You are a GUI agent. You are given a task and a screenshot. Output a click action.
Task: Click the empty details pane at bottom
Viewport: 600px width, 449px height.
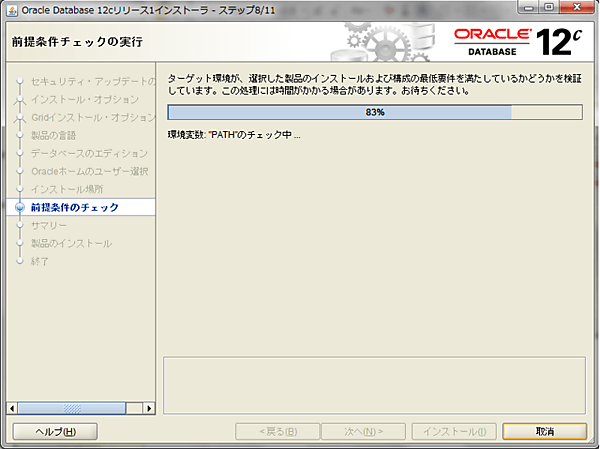pyautogui.click(x=374, y=385)
